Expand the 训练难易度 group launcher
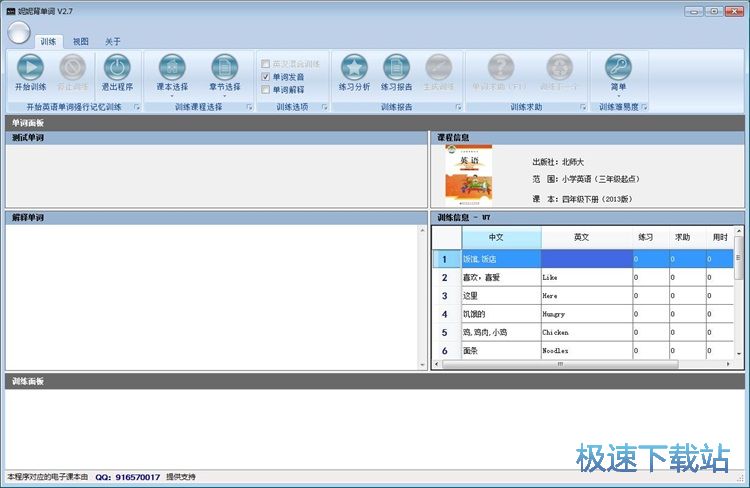The height and width of the screenshot is (488, 750). point(644,107)
